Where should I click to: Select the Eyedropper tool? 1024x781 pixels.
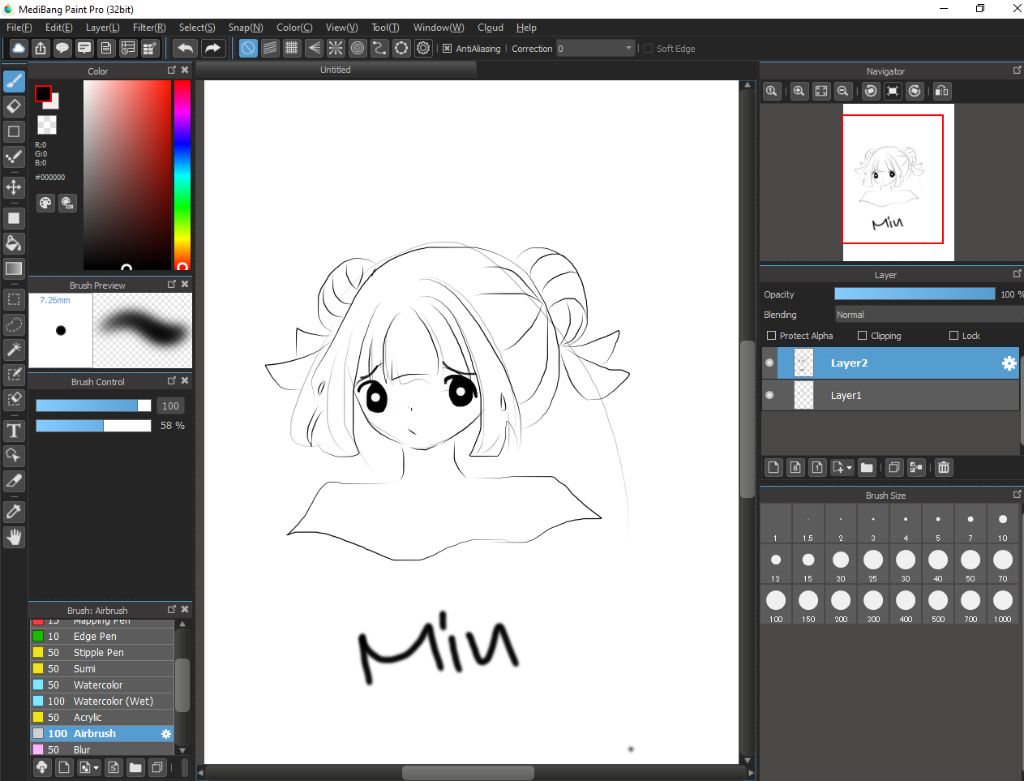pos(14,511)
